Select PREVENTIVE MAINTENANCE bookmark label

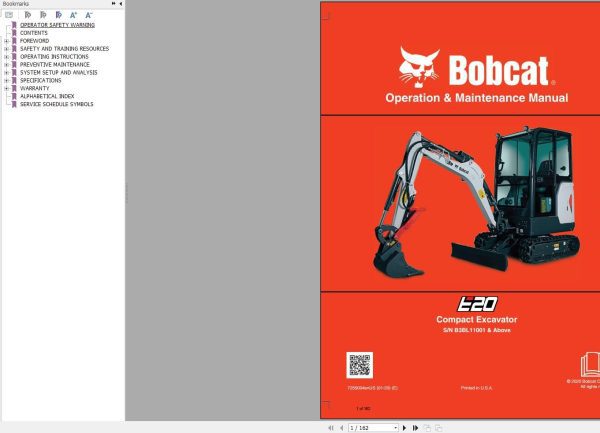(x=55, y=65)
